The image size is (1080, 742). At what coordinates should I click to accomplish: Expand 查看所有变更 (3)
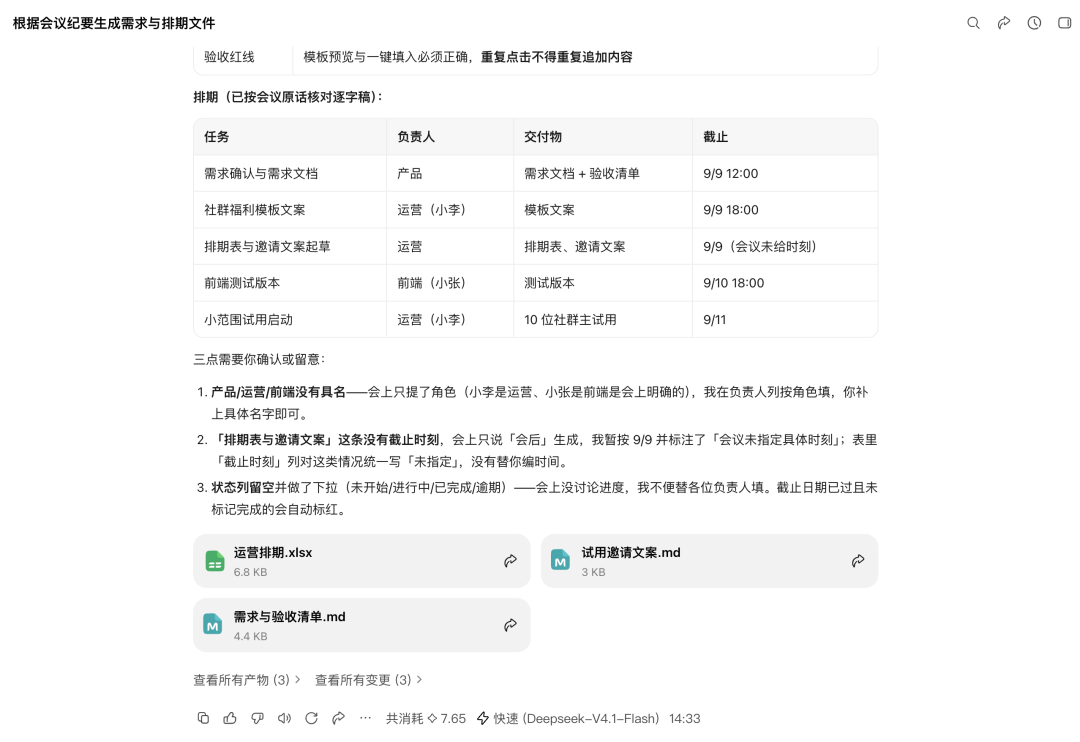pos(368,680)
